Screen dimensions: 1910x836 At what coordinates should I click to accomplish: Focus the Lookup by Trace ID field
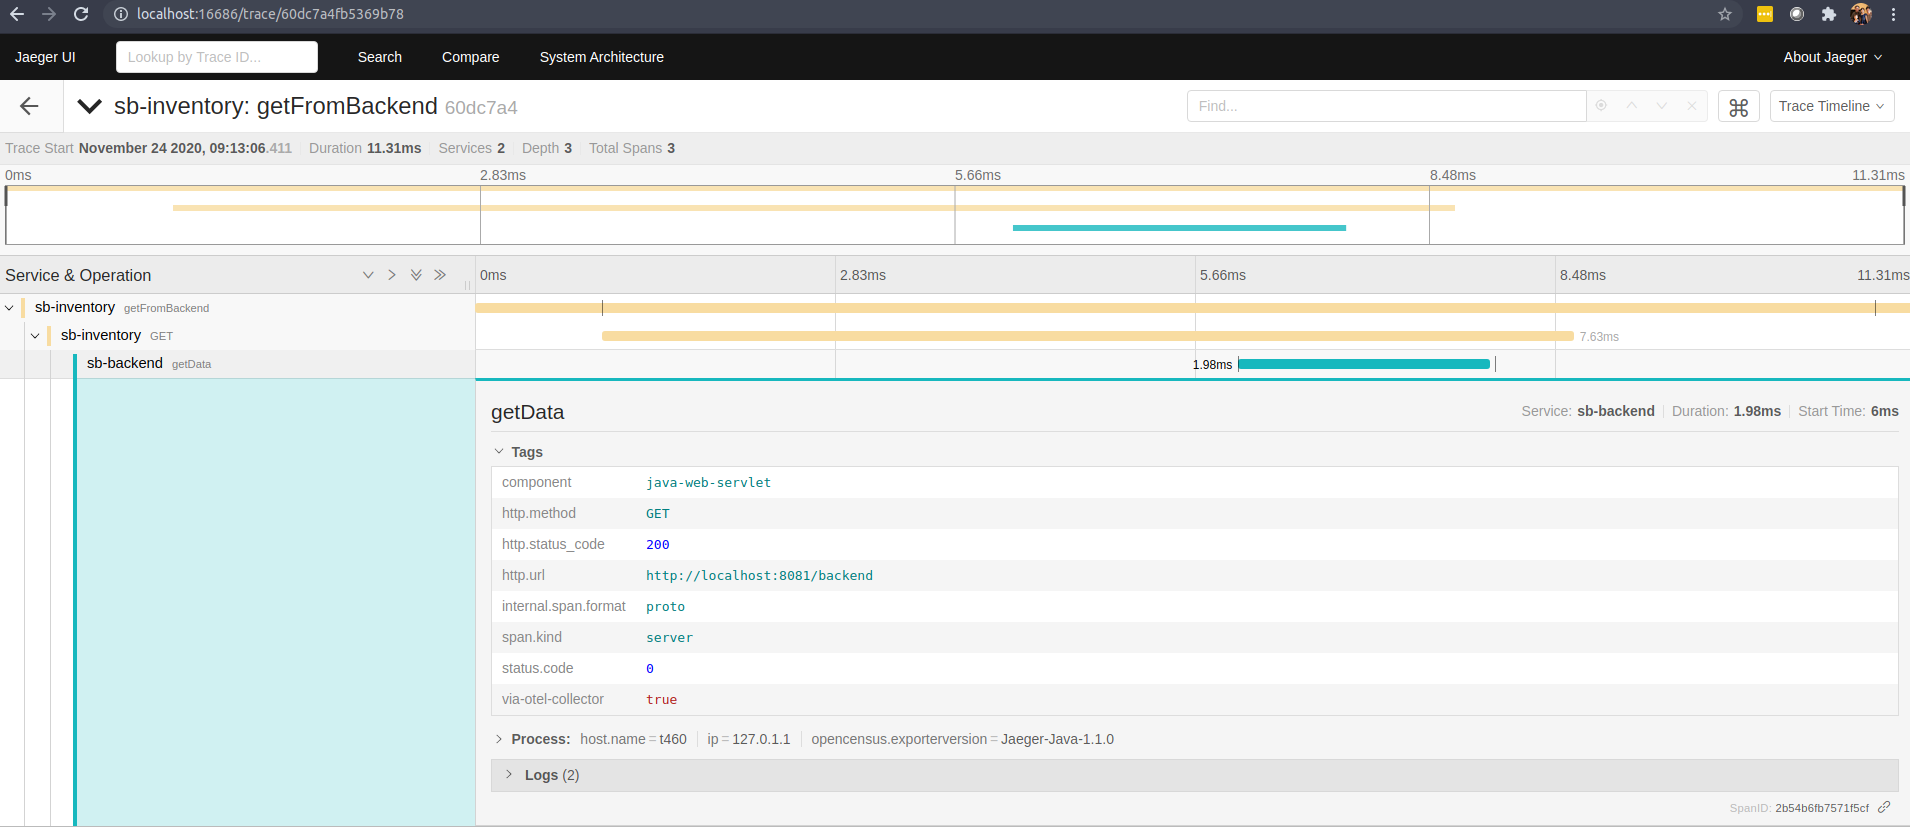tap(217, 57)
